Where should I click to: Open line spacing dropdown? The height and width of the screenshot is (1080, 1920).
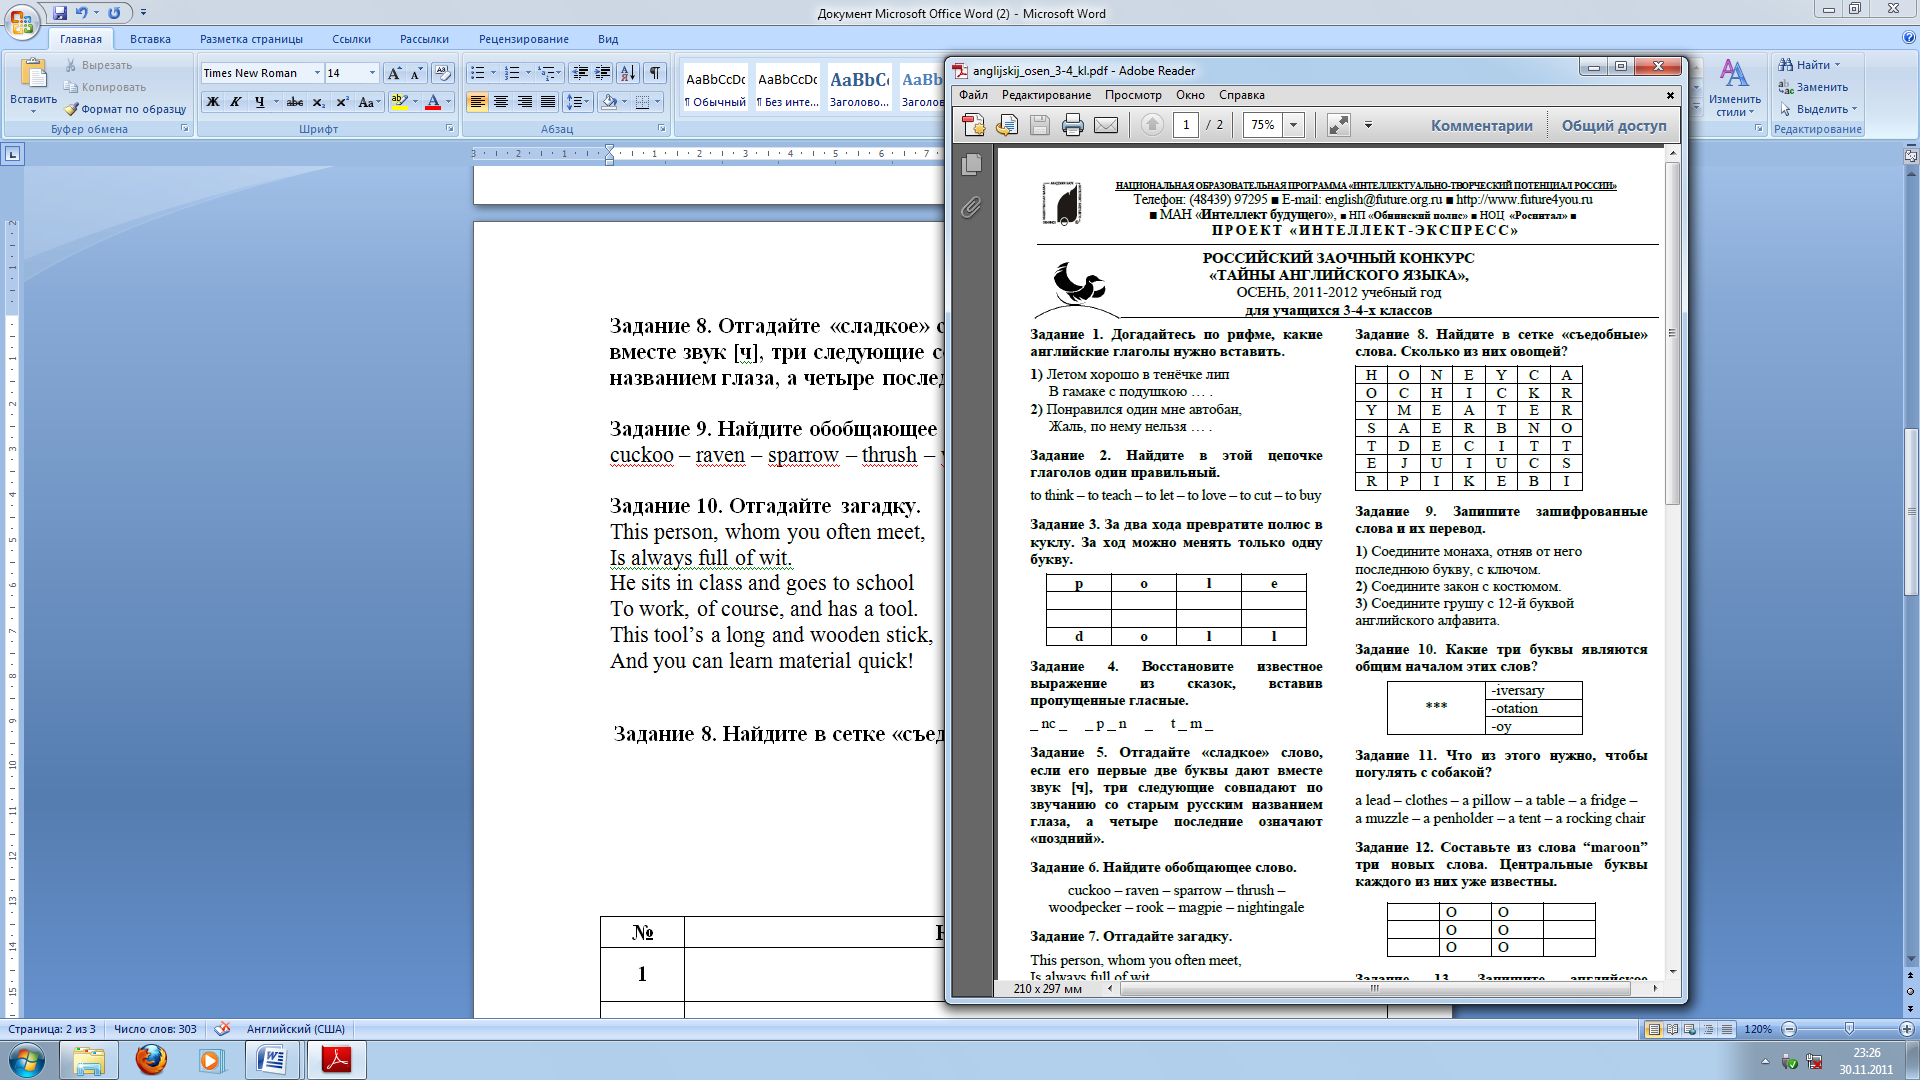578,102
